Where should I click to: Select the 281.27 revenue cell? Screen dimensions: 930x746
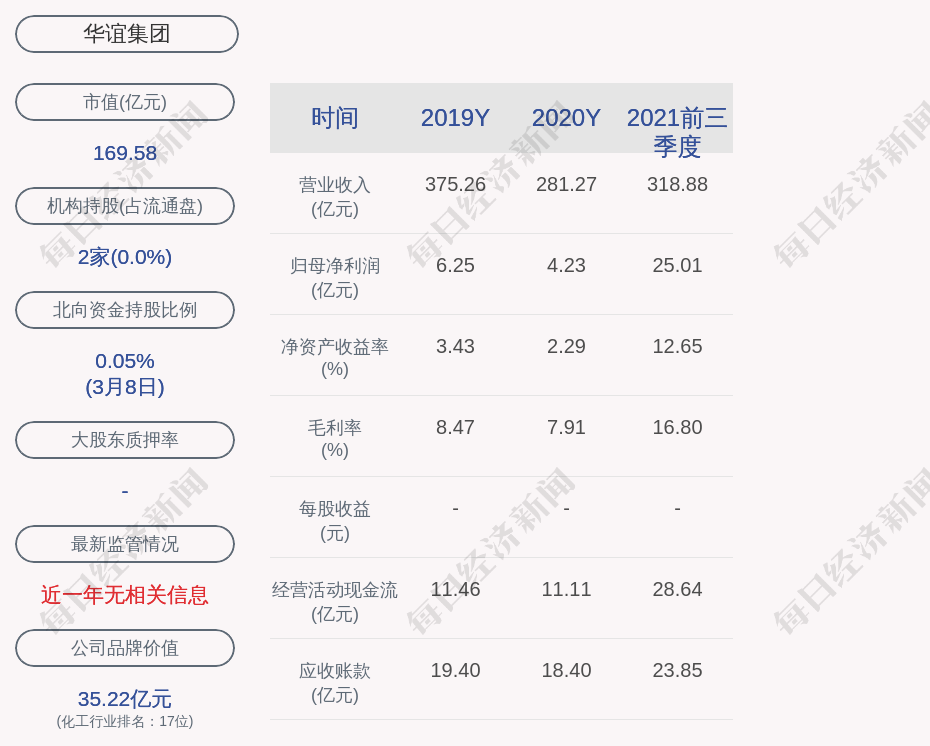click(x=566, y=184)
